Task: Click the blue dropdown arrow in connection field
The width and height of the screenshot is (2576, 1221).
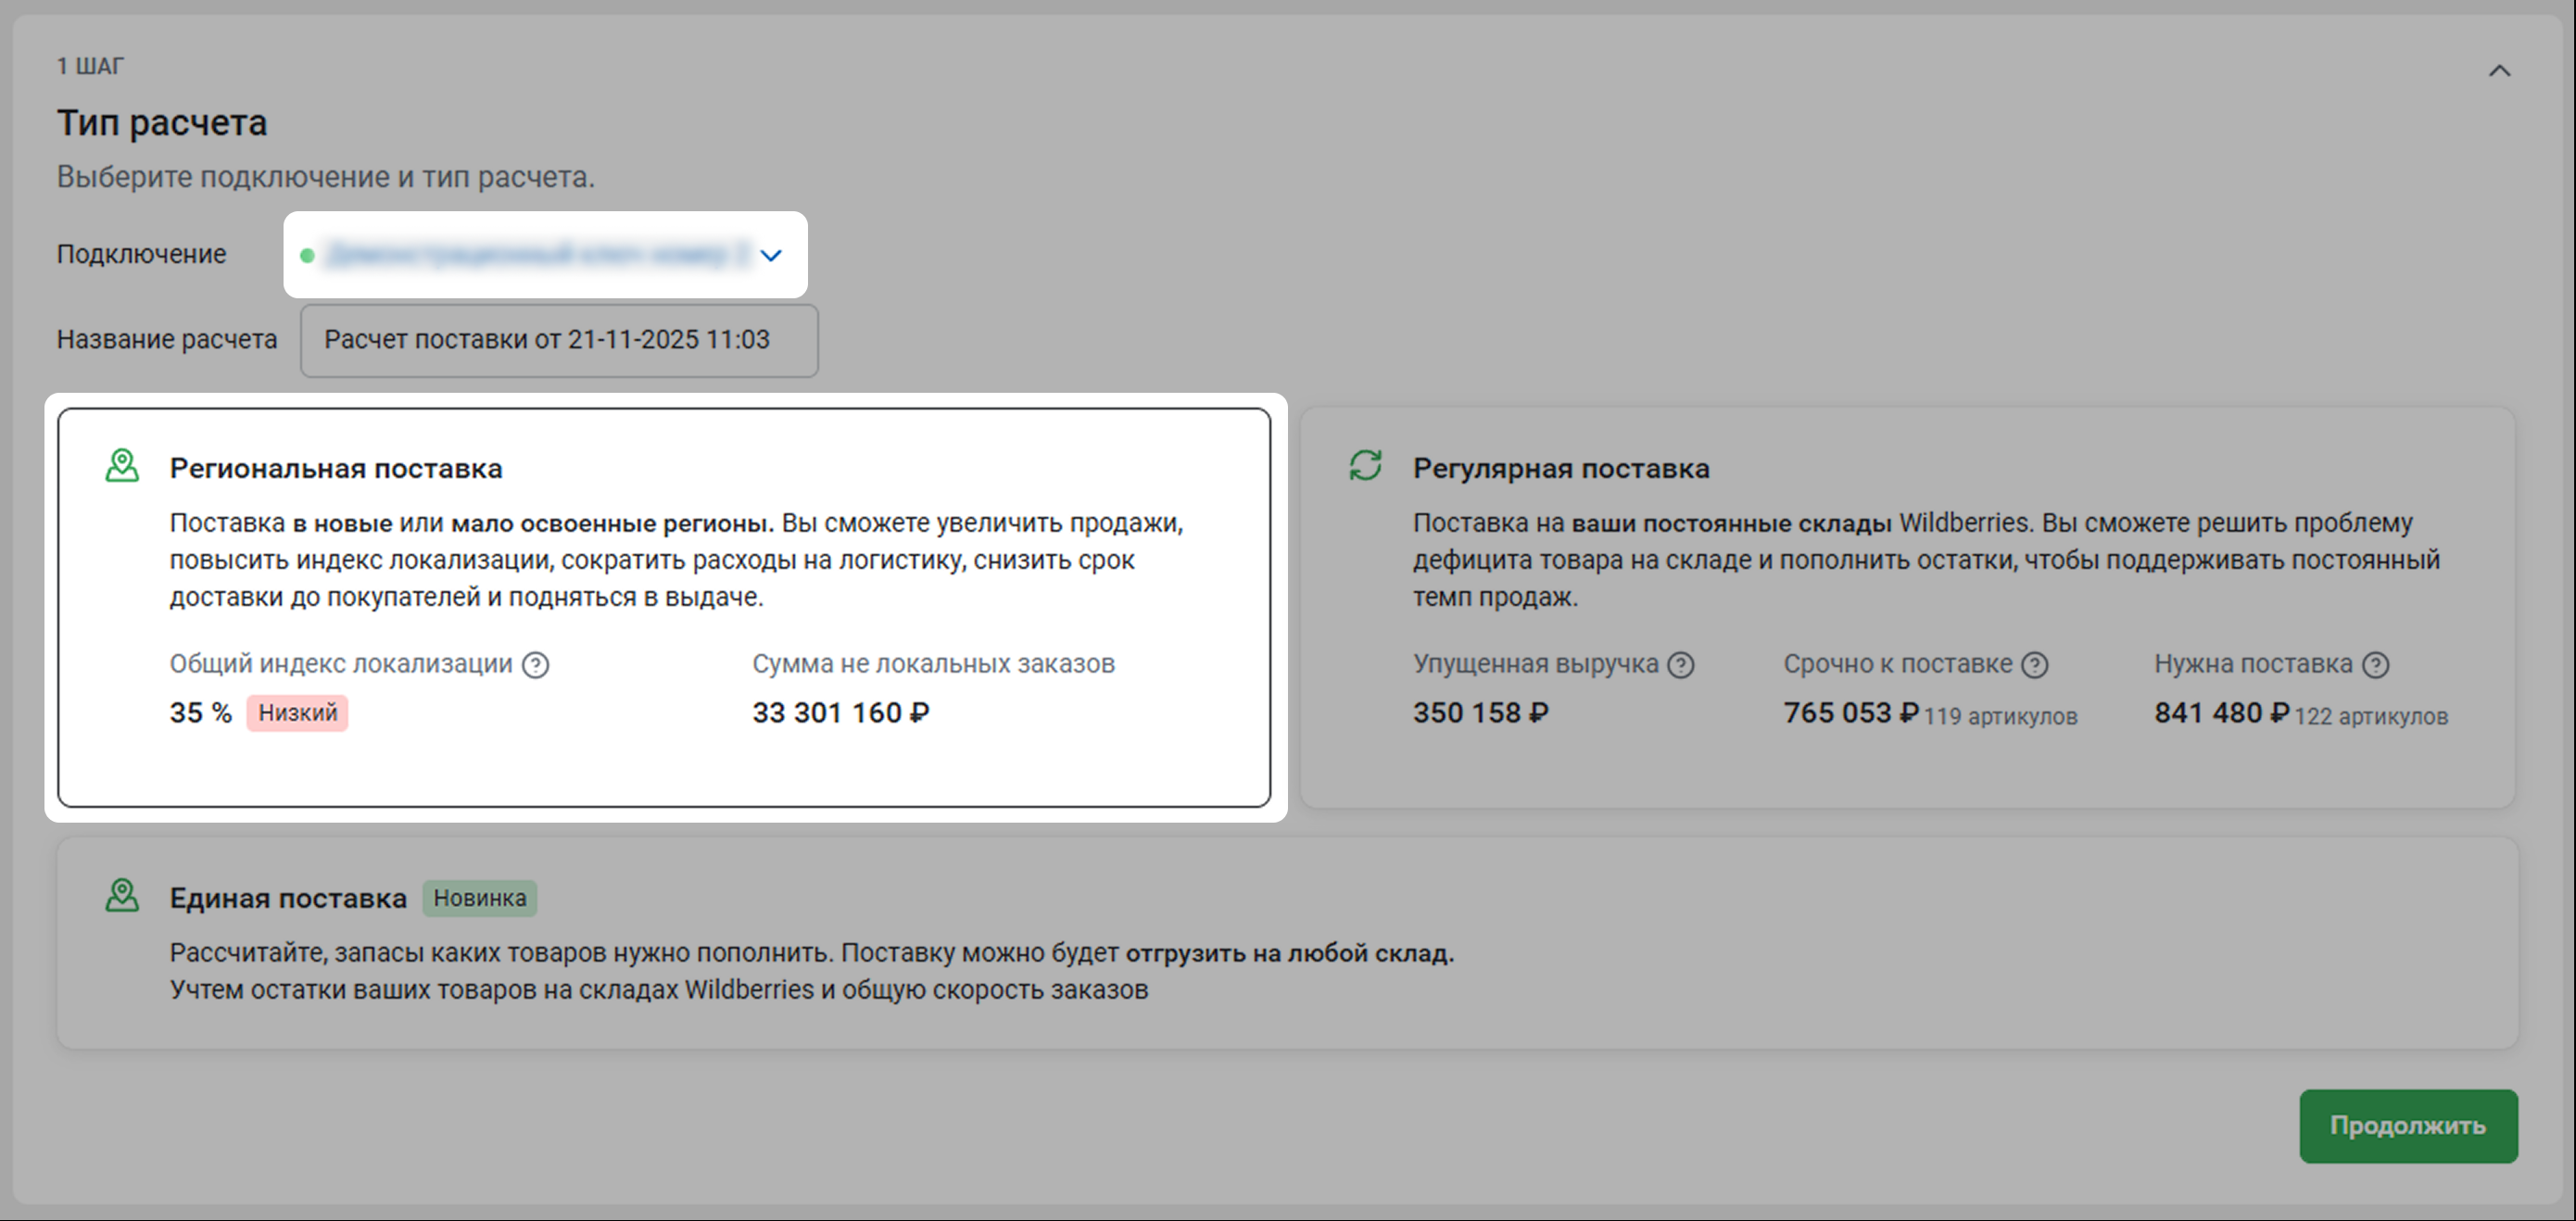Action: 770,256
